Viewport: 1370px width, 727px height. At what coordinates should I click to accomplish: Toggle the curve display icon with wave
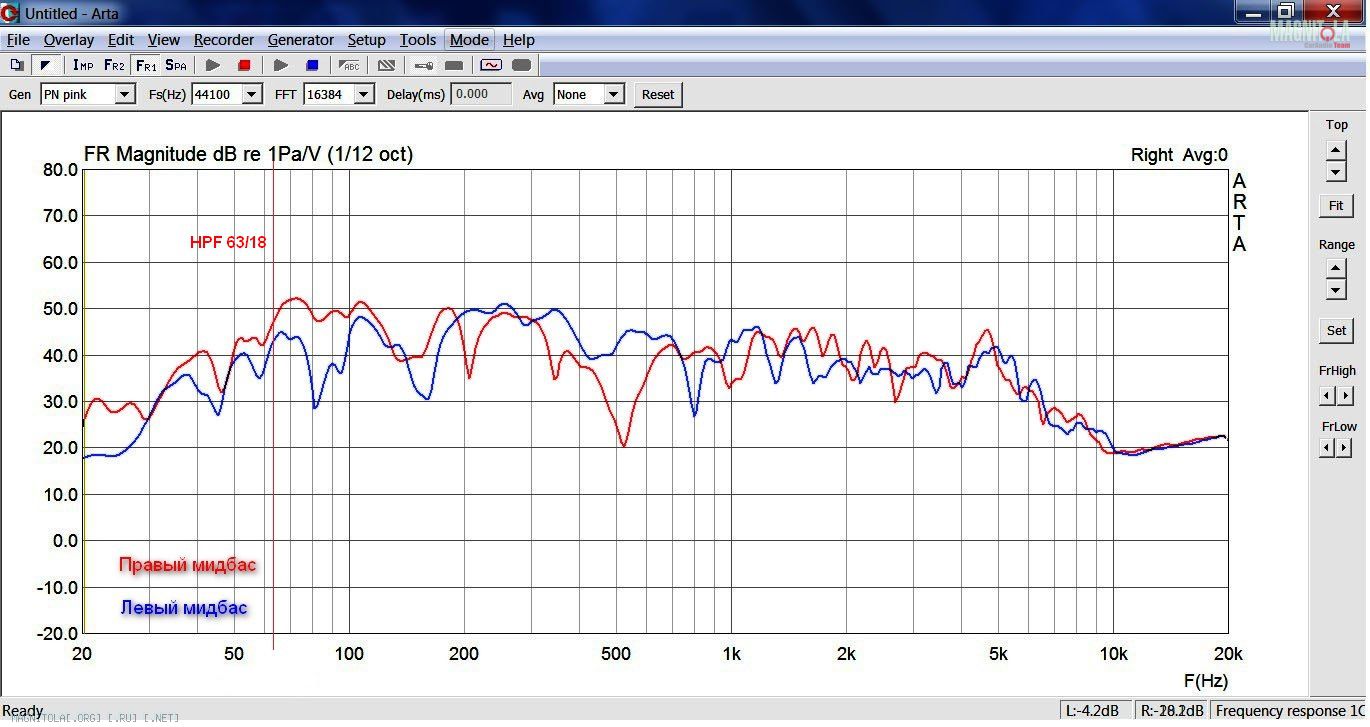[x=490, y=65]
